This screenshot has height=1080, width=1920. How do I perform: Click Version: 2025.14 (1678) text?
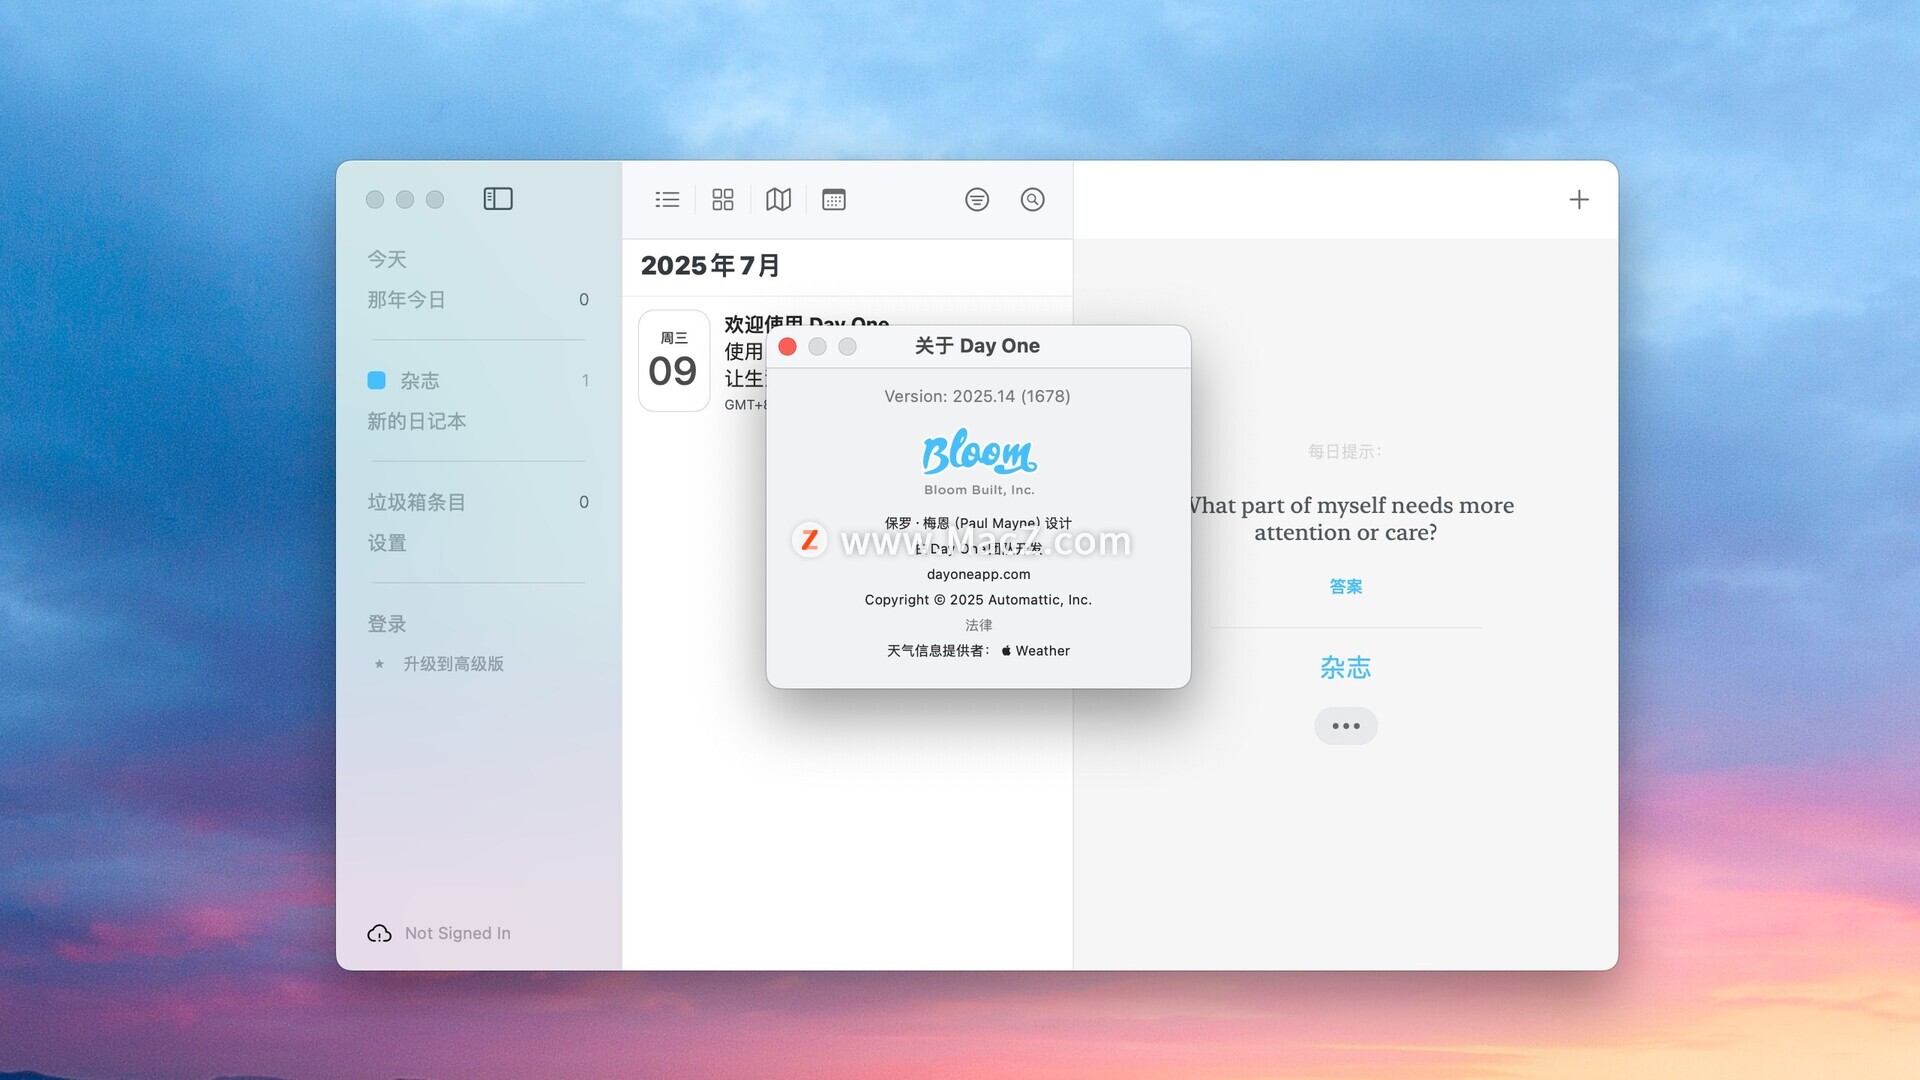click(977, 396)
